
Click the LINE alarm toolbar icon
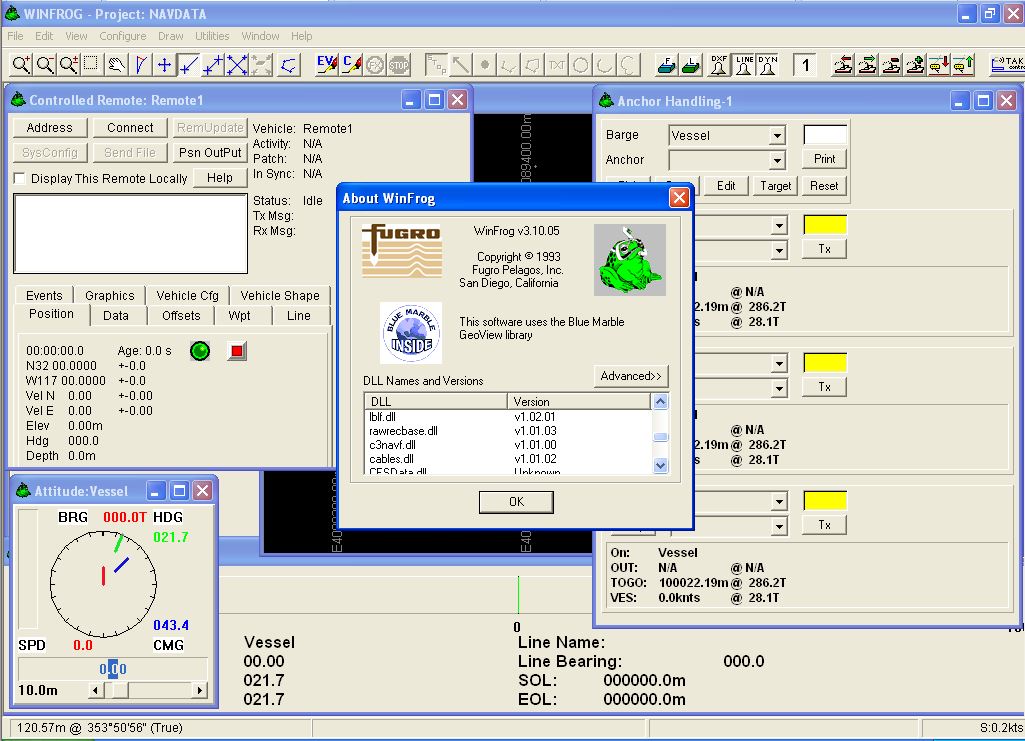[744, 64]
